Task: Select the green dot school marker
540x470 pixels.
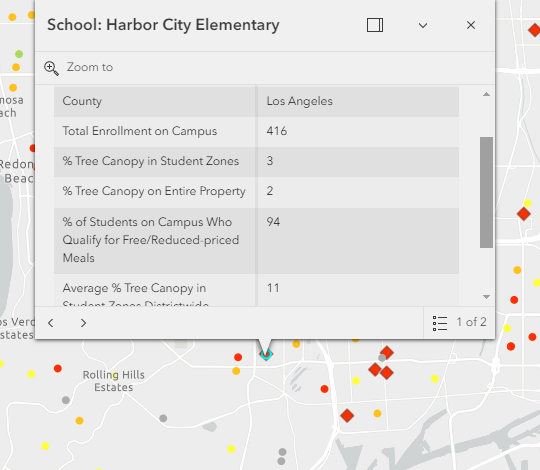Action: pyautogui.click(x=19, y=54)
